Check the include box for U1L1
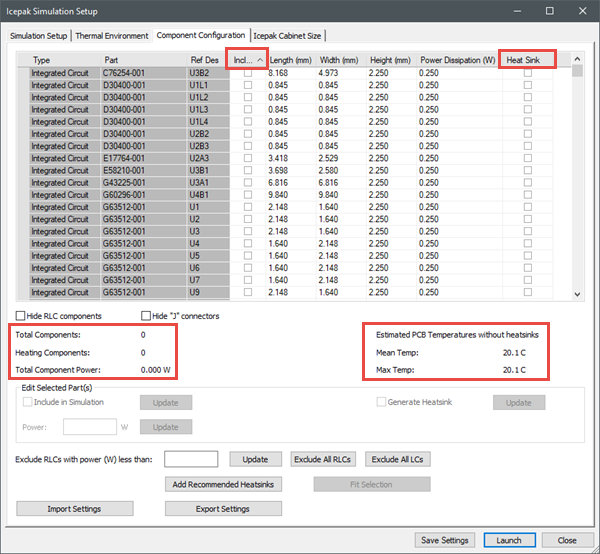Viewport: 600px width, 554px height. coord(248,85)
